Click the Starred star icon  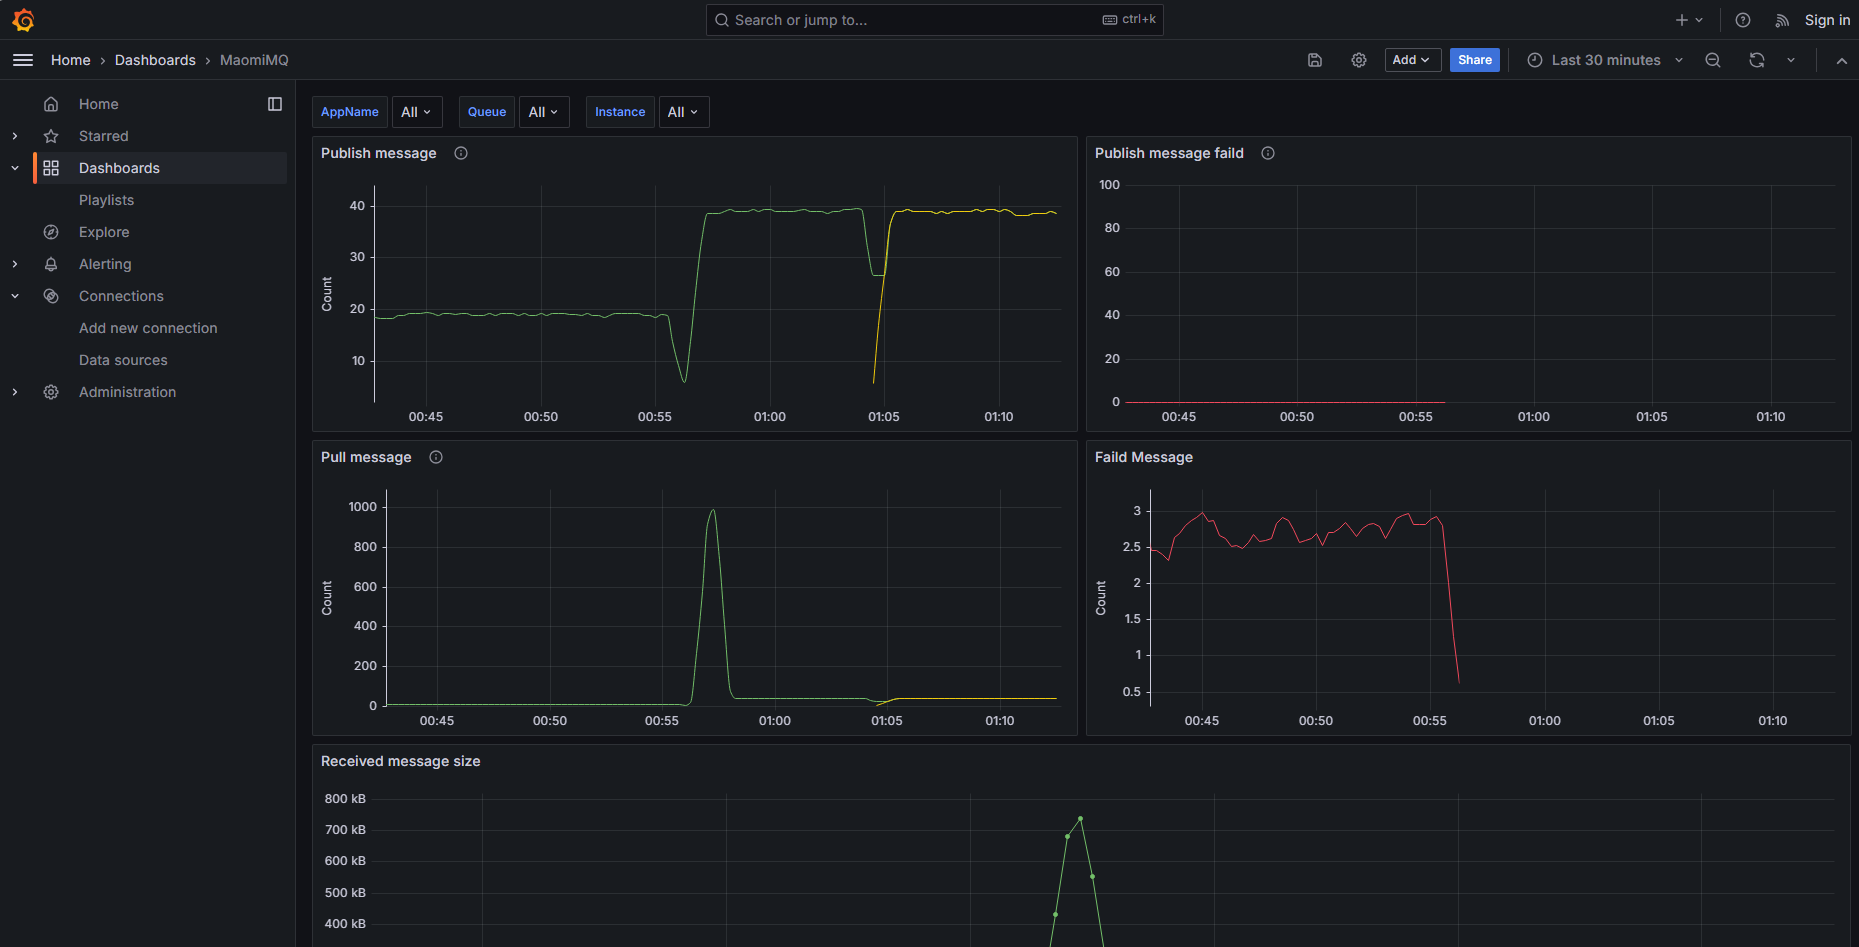pyautogui.click(x=51, y=136)
